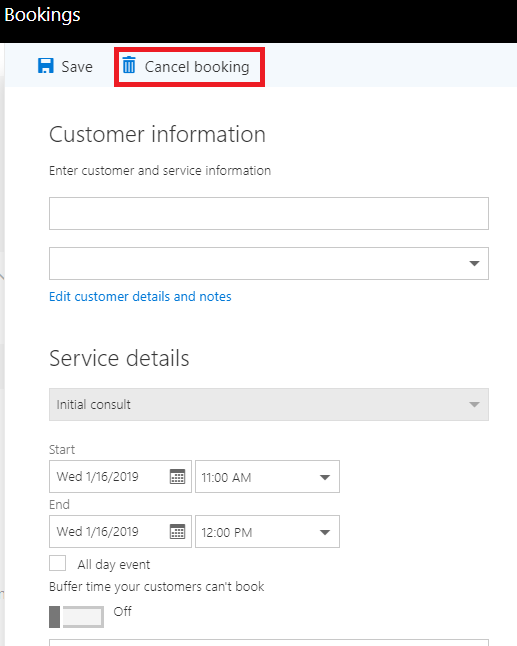Click the second empty customer combo box
Viewport: 517px width, 646px height.
(269, 263)
